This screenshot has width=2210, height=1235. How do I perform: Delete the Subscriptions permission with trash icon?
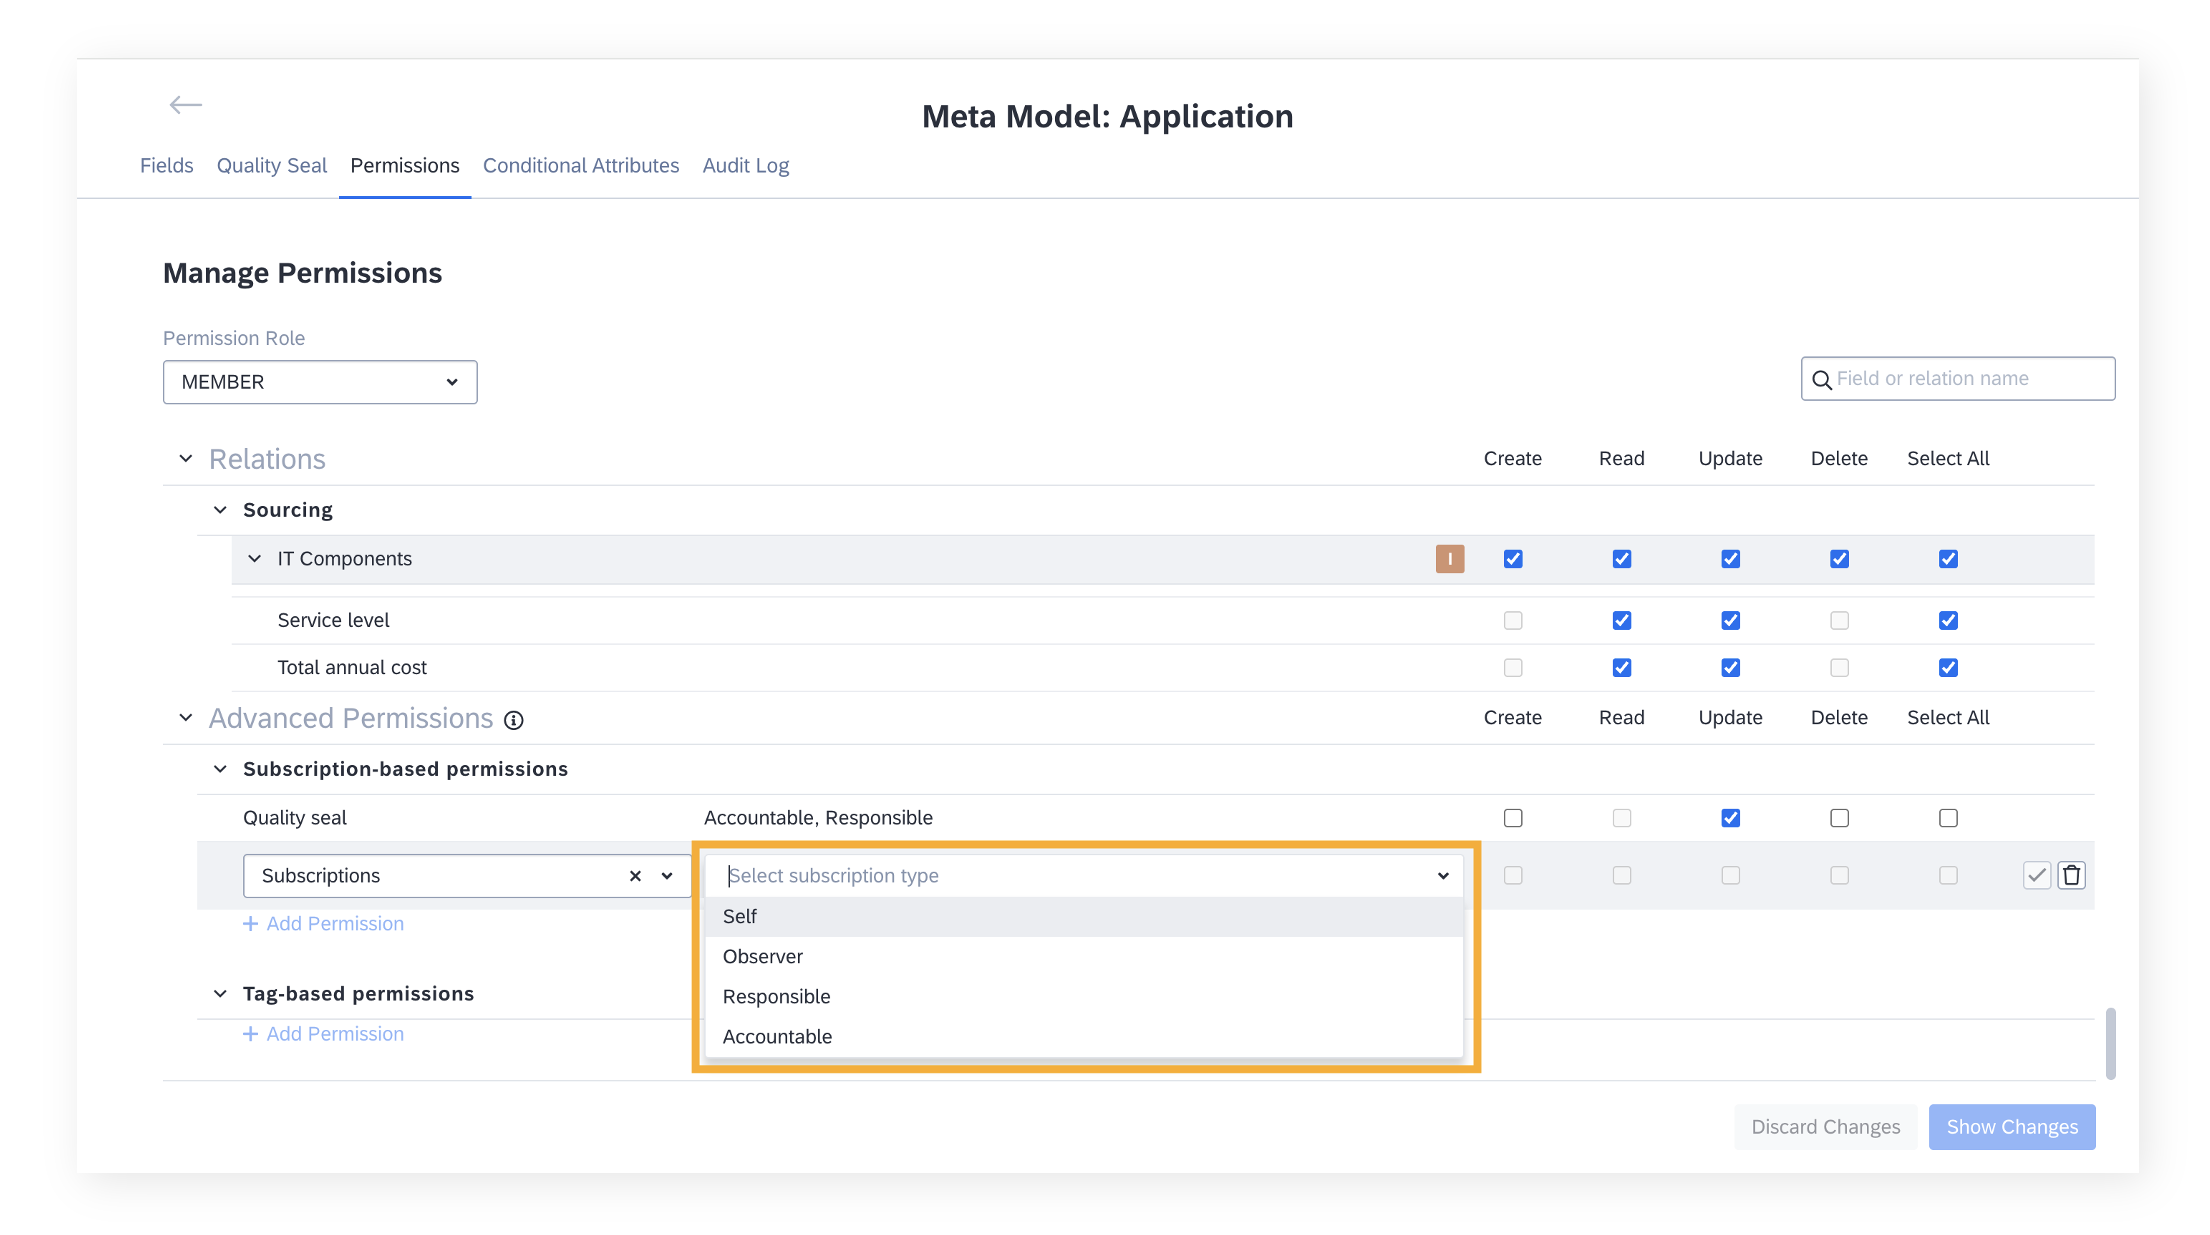[2072, 876]
